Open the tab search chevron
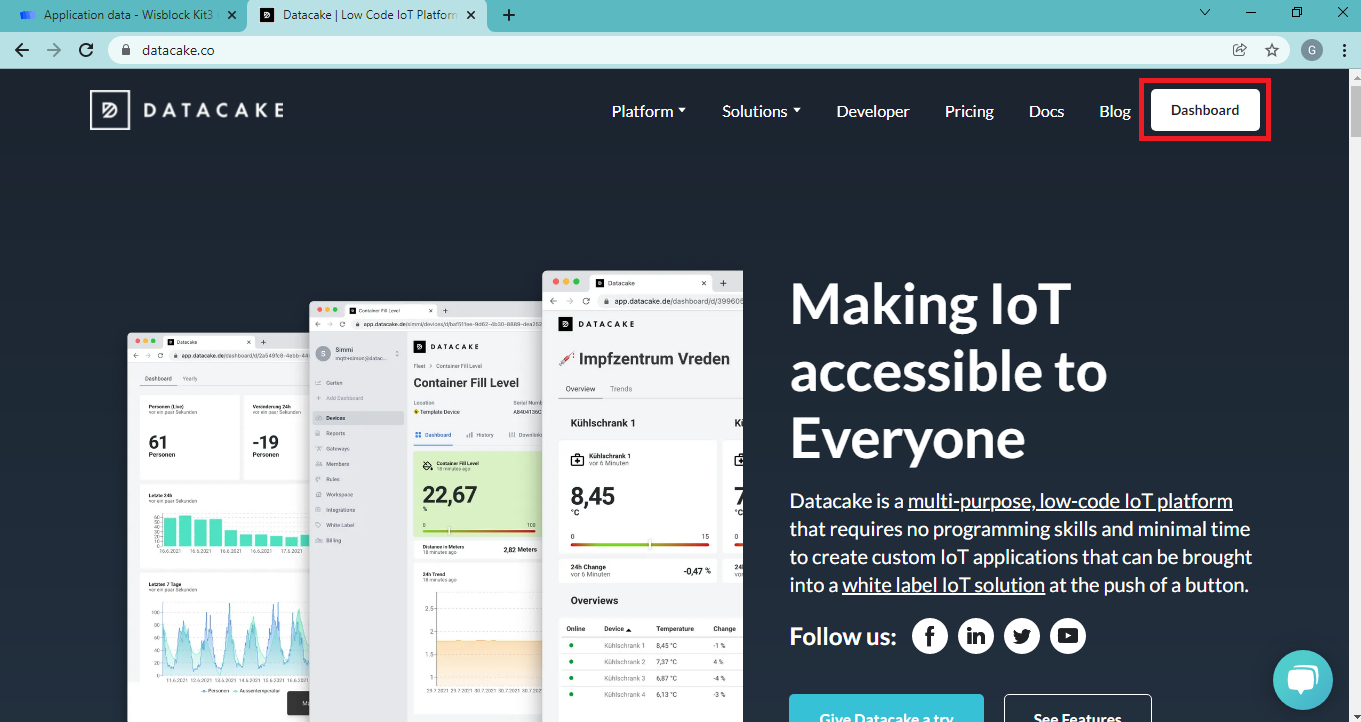Image resolution: width=1361 pixels, height=722 pixels. point(1205,14)
